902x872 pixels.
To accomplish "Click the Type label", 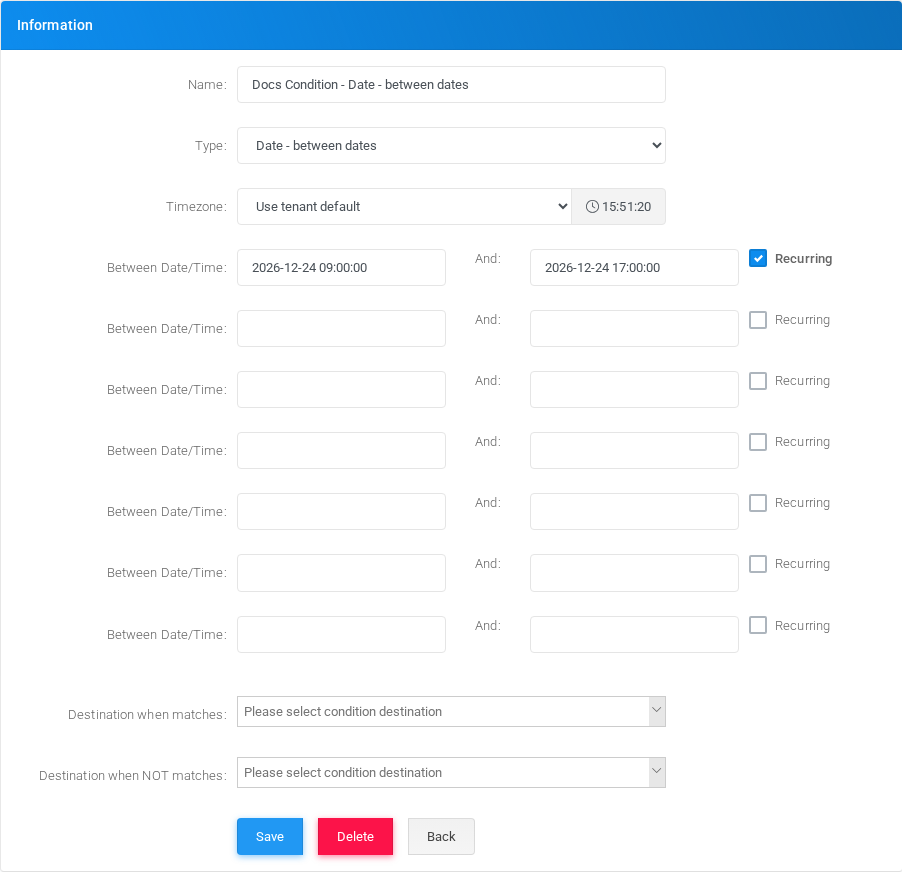I will coord(211,146).
